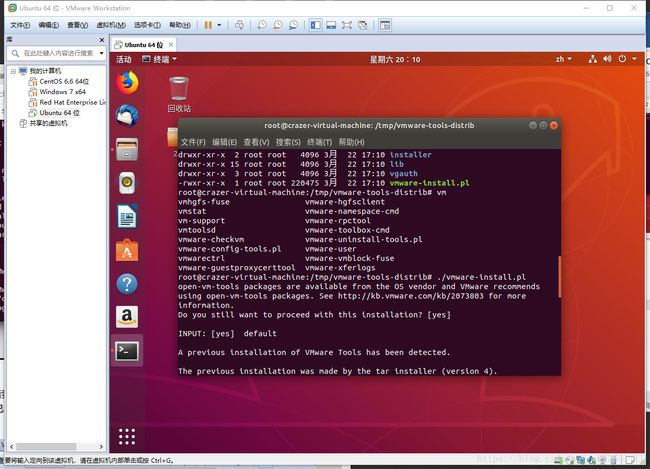Open the terminal 文件(F) menu

pyautogui.click(x=193, y=142)
